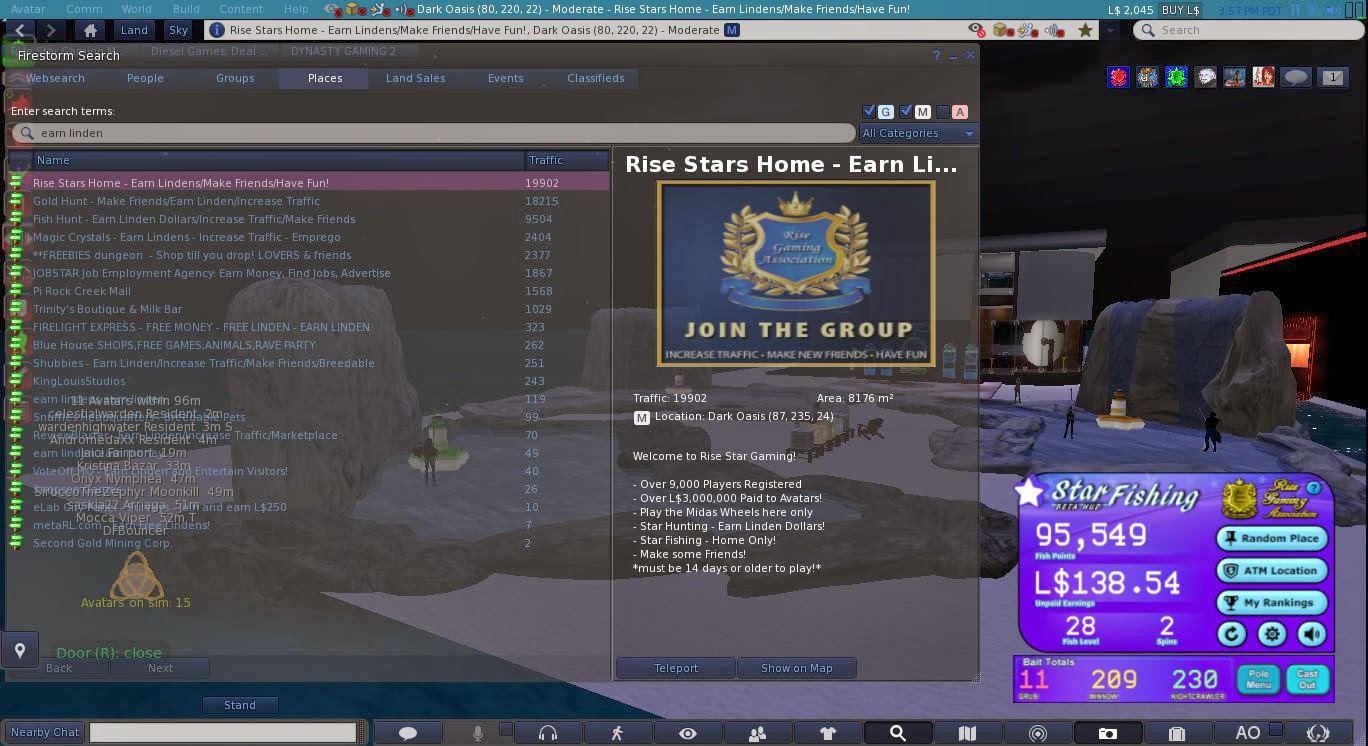Click the Star Fishing refresh icon
This screenshot has height=746, width=1368.
[x=1231, y=633]
